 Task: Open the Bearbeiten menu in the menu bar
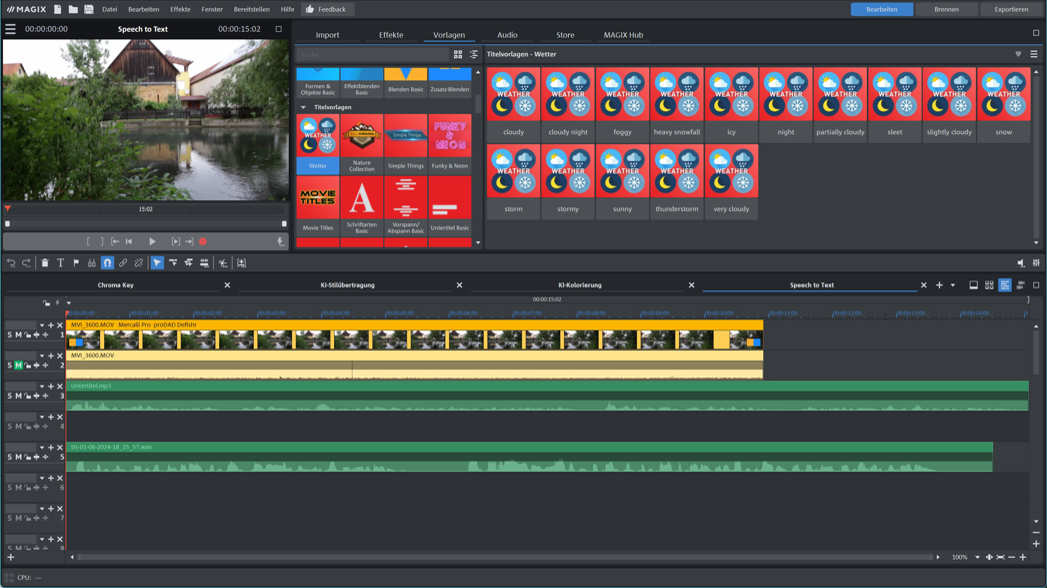tap(143, 9)
